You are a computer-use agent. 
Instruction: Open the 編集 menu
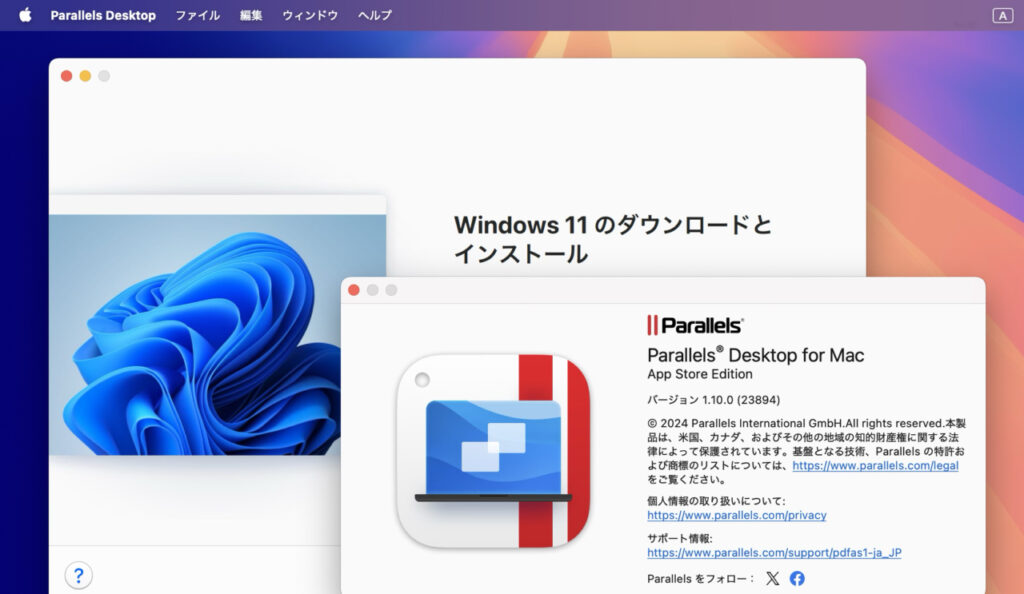(250, 15)
